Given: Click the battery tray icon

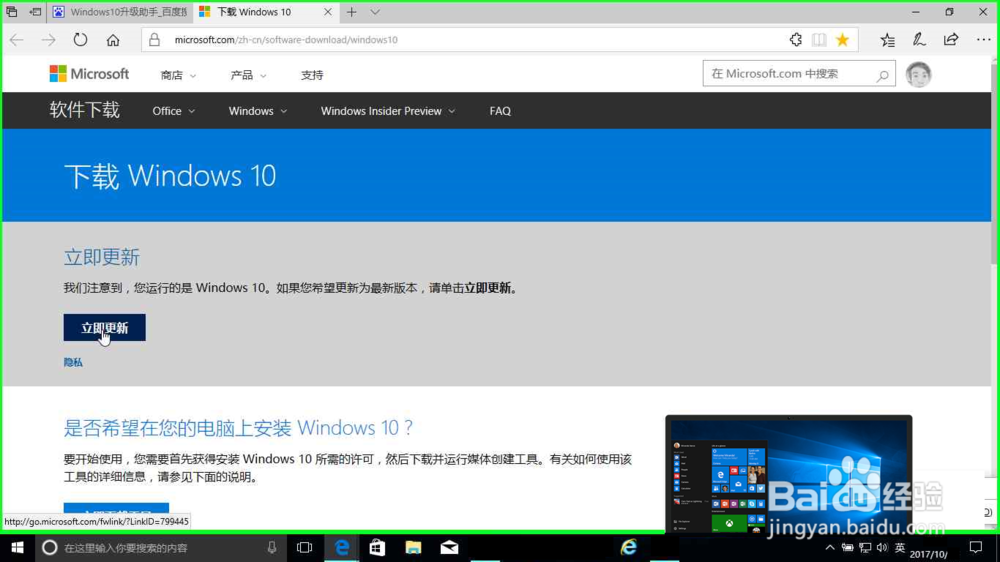Looking at the screenshot, I should coord(848,547).
